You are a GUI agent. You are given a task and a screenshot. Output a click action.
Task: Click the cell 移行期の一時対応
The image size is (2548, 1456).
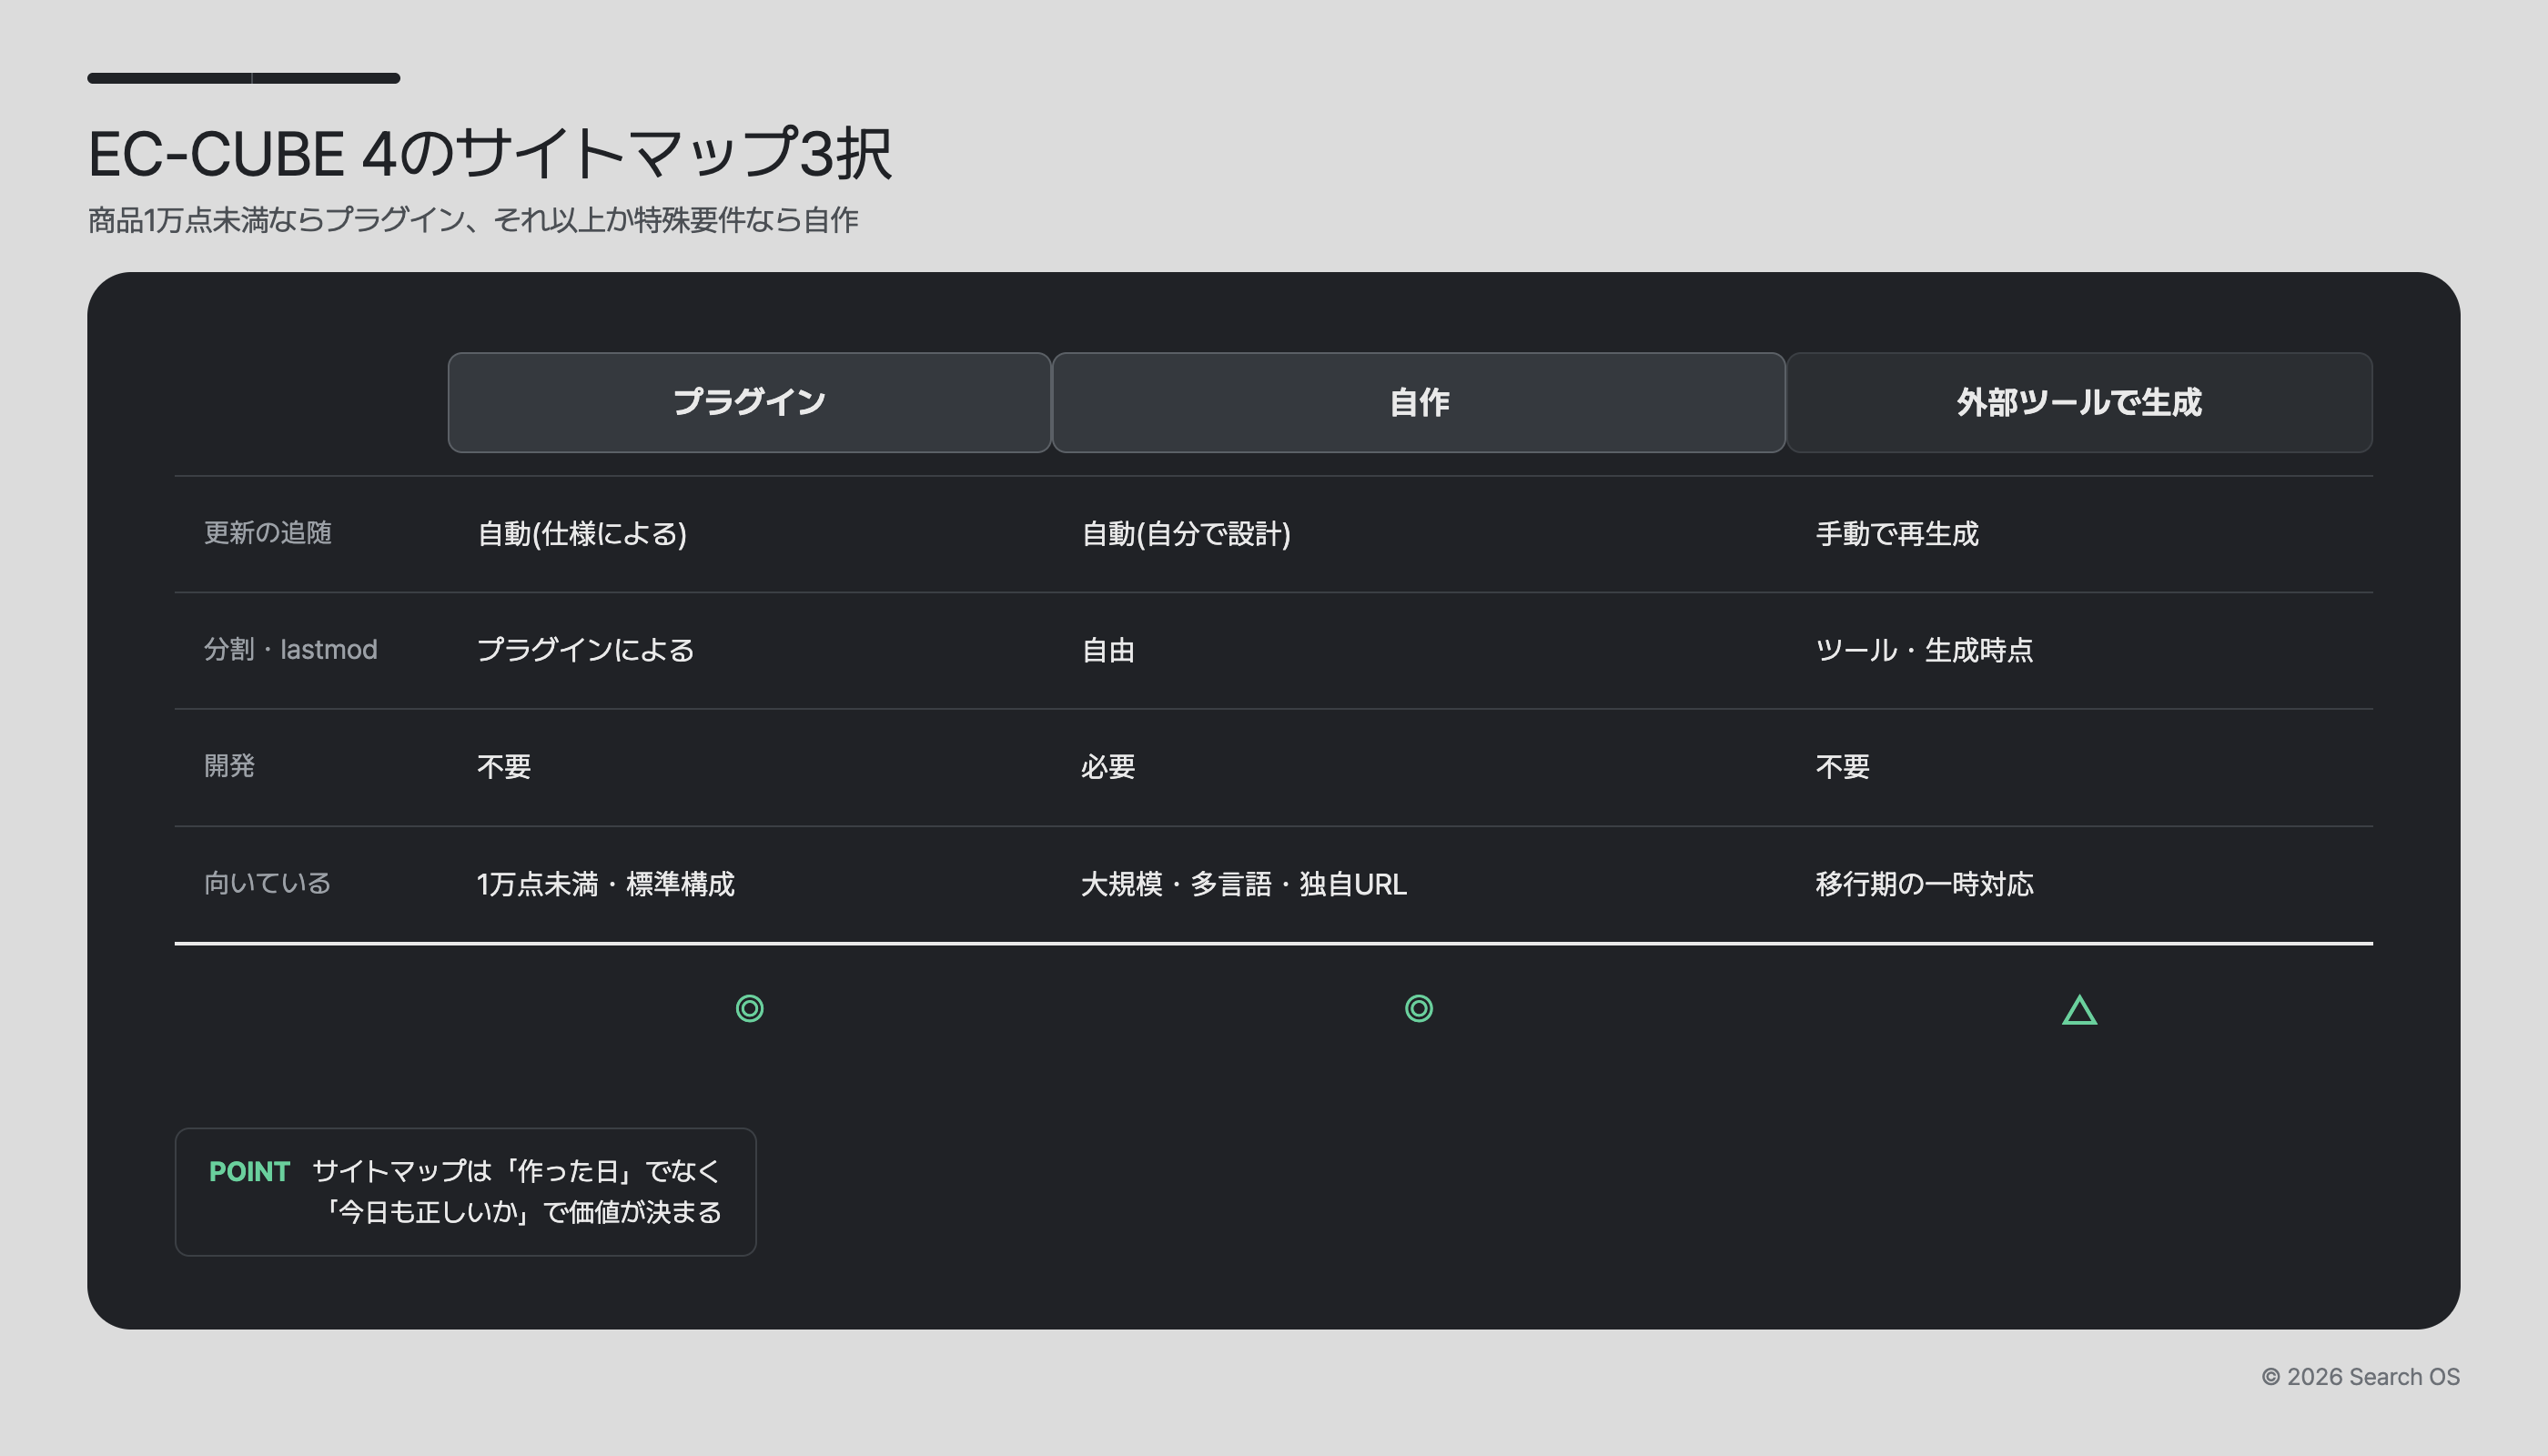1924,884
